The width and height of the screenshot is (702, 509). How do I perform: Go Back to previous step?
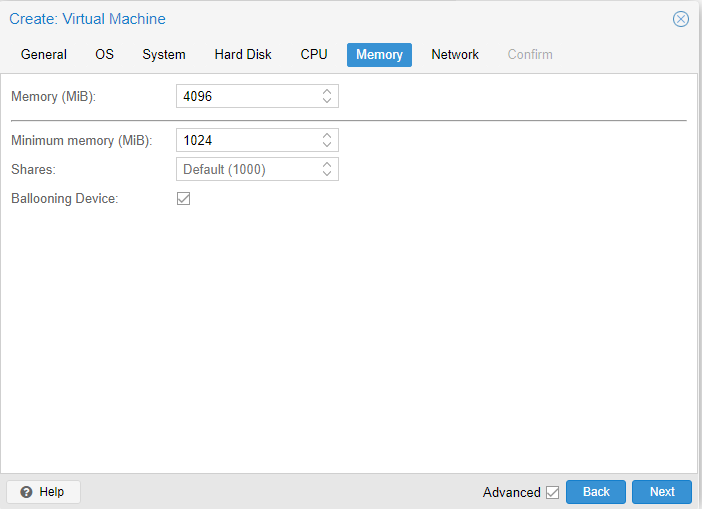(596, 492)
